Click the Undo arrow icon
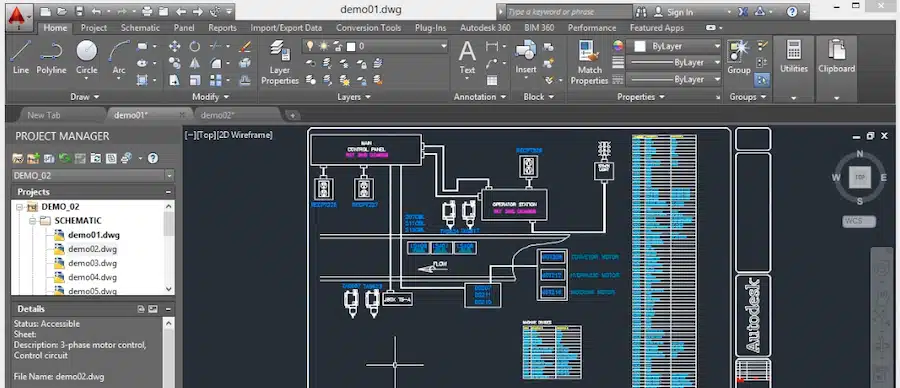Screen dimensions: 900x388 (96, 11)
